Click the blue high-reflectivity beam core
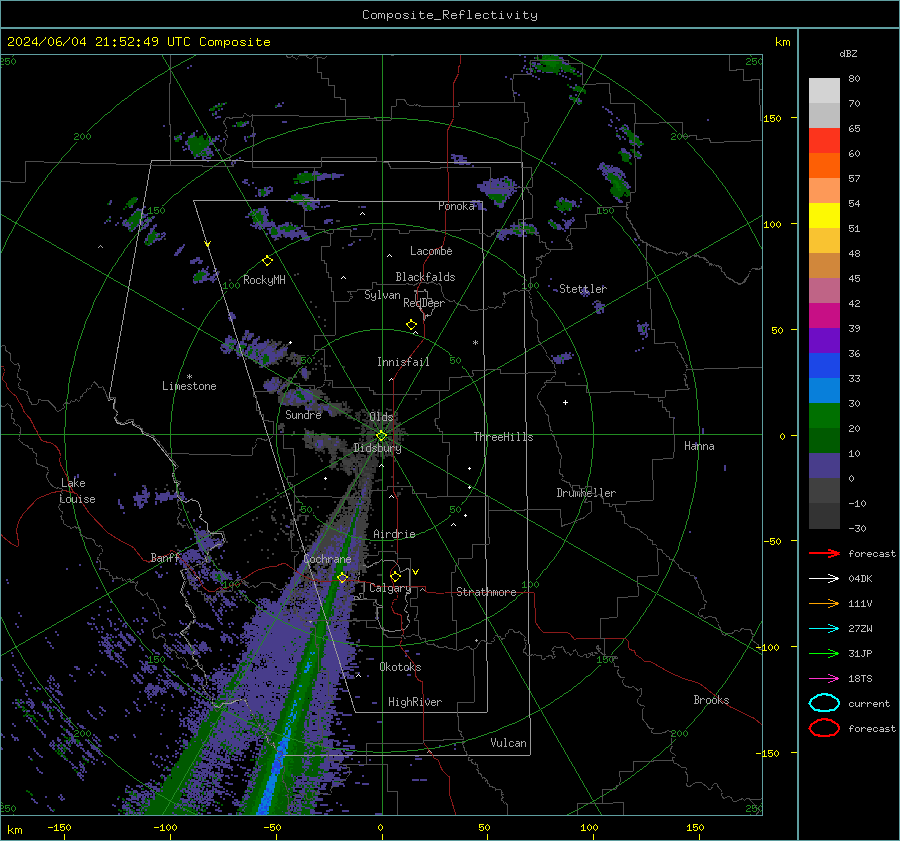The width and height of the screenshot is (900, 841). click(x=279, y=764)
